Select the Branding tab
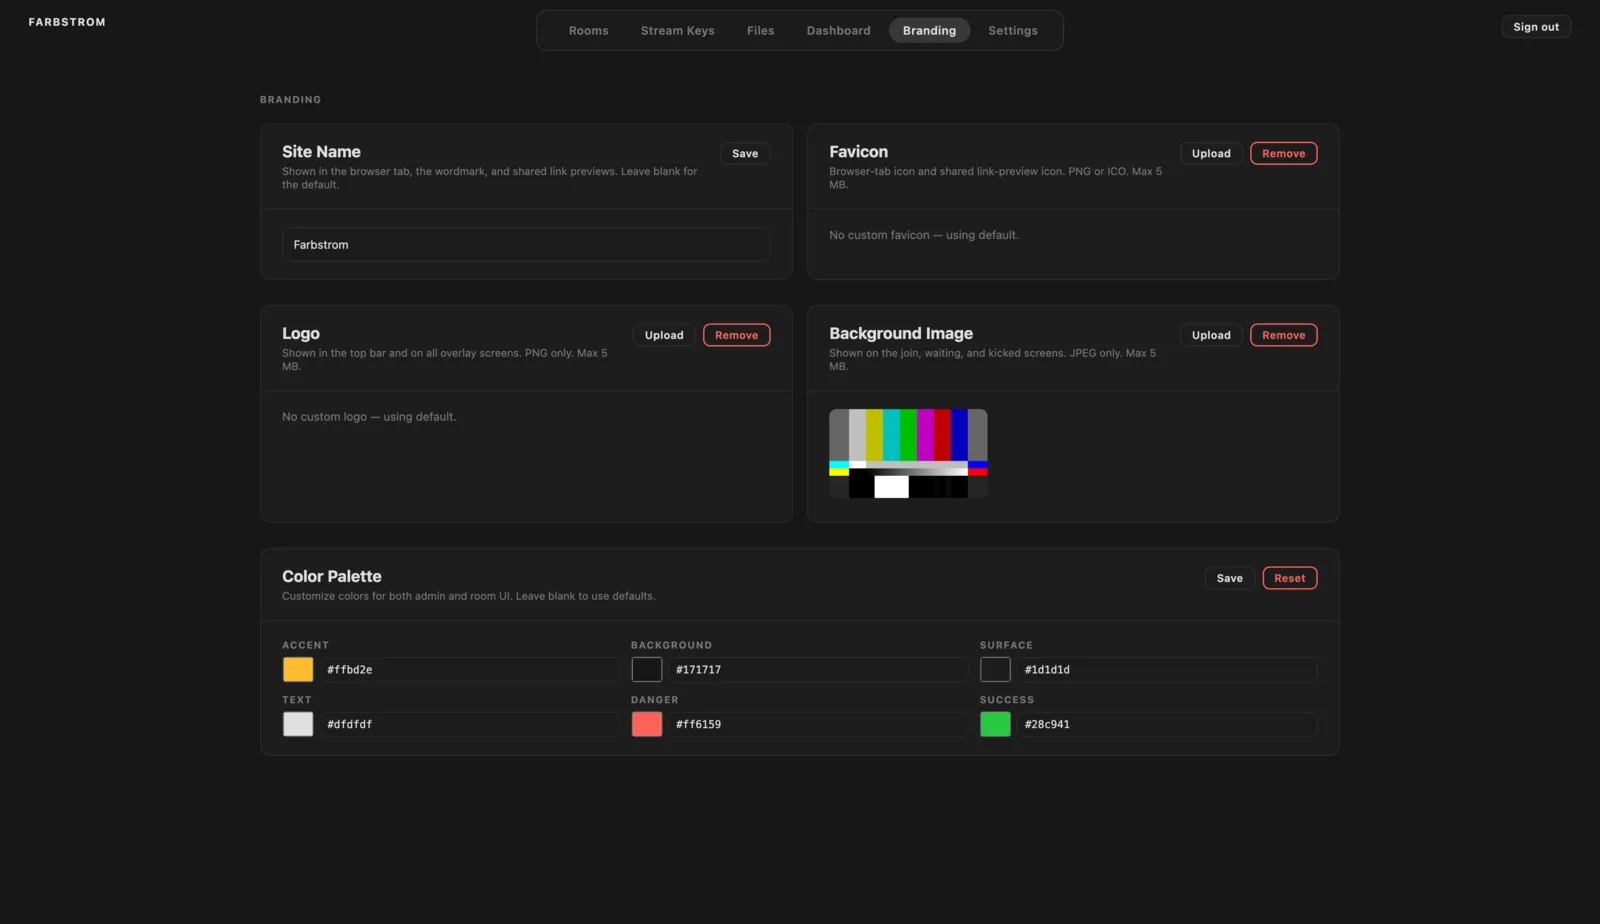1600x924 pixels. (929, 30)
